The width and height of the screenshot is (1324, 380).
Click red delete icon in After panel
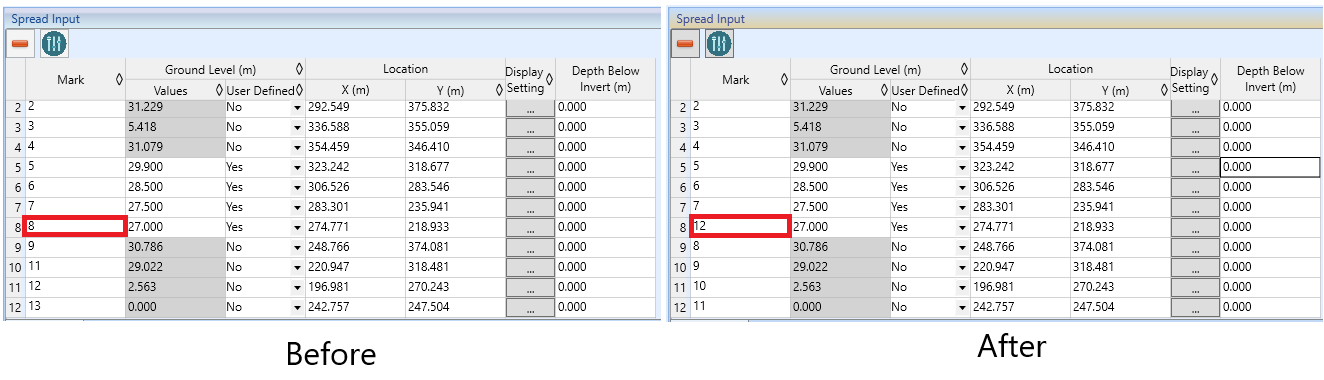tap(685, 44)
